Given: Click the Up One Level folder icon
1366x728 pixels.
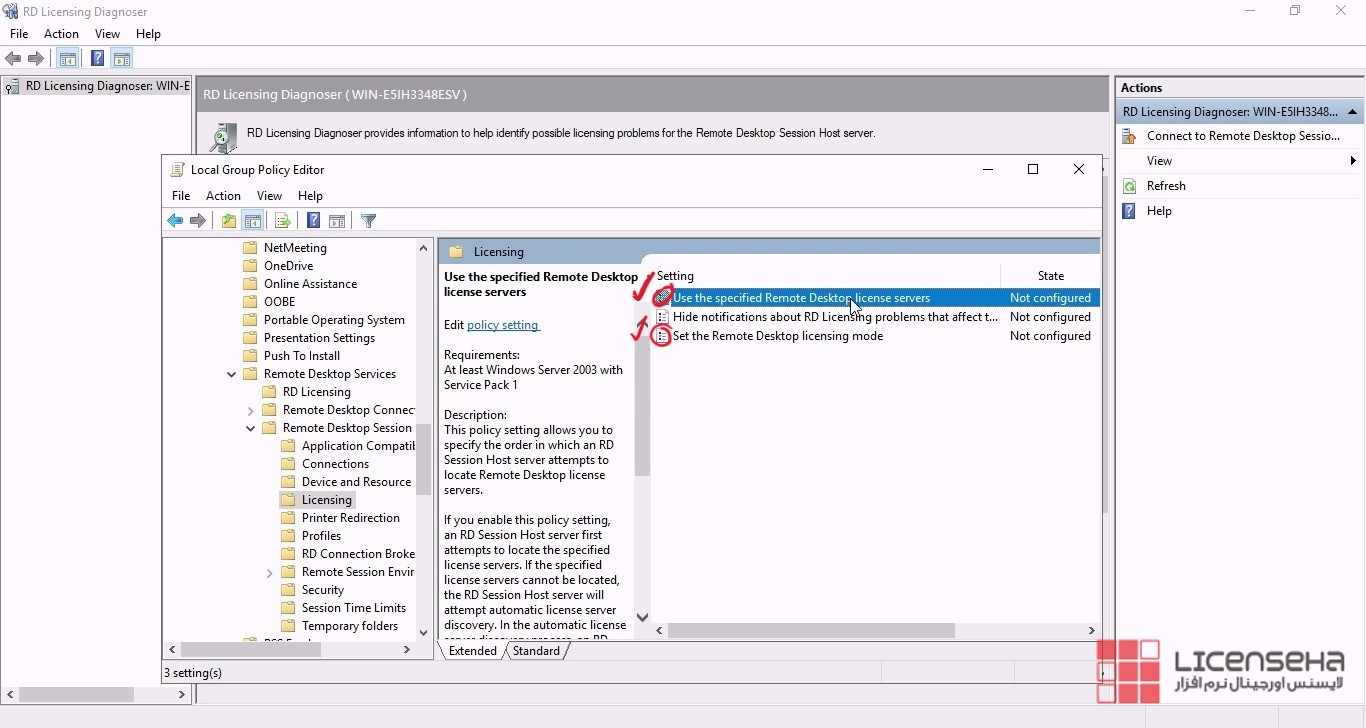Looking at the screenshot, I should 229,221.
